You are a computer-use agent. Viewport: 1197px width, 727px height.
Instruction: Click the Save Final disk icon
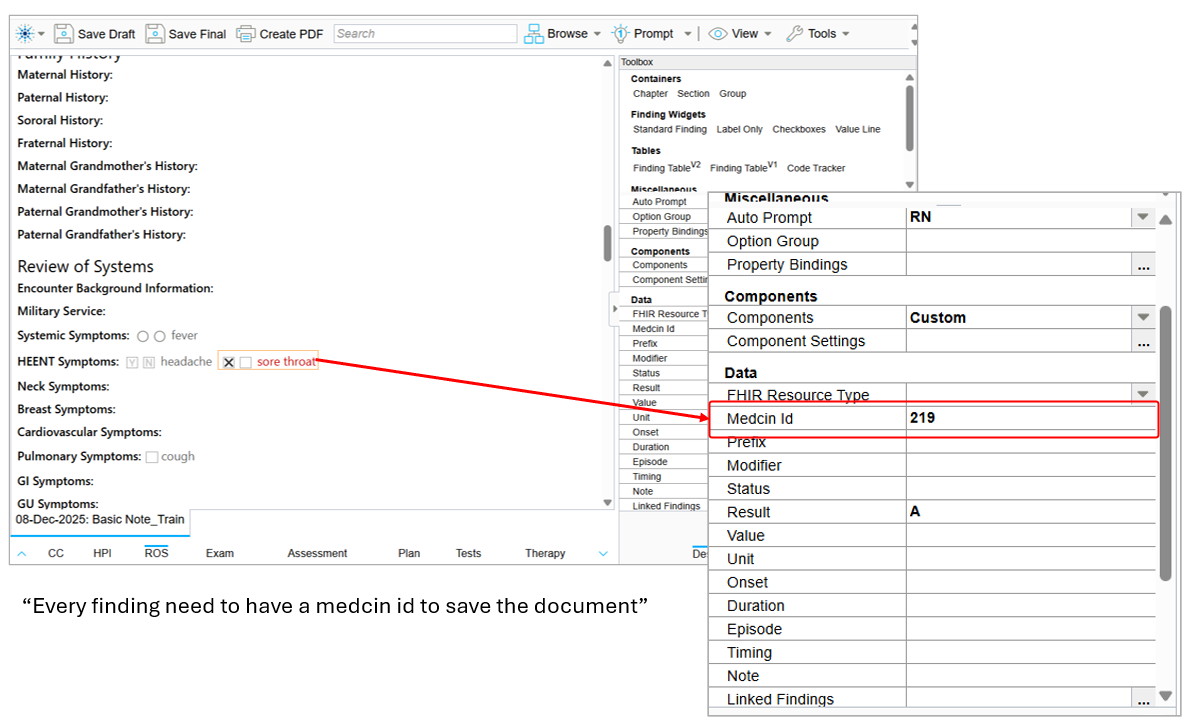tap(155, 34)
